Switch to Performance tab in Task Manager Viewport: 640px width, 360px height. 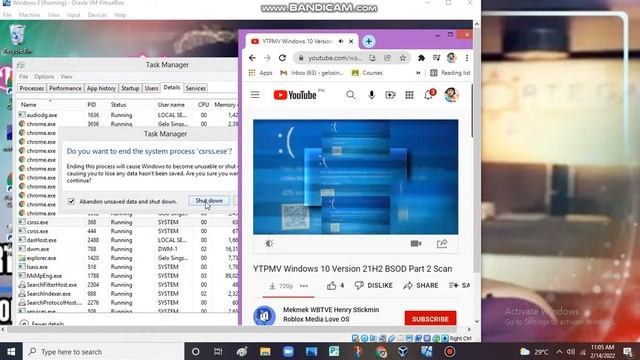pyautogui.click(x=65, y=88)
